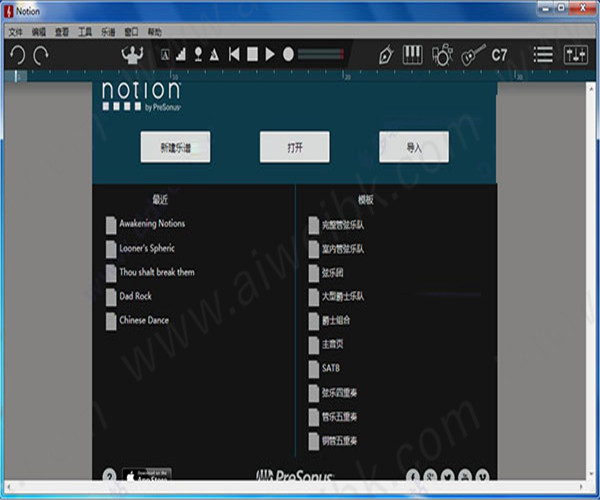Click the microphone real-time record icon

(198, 54)
